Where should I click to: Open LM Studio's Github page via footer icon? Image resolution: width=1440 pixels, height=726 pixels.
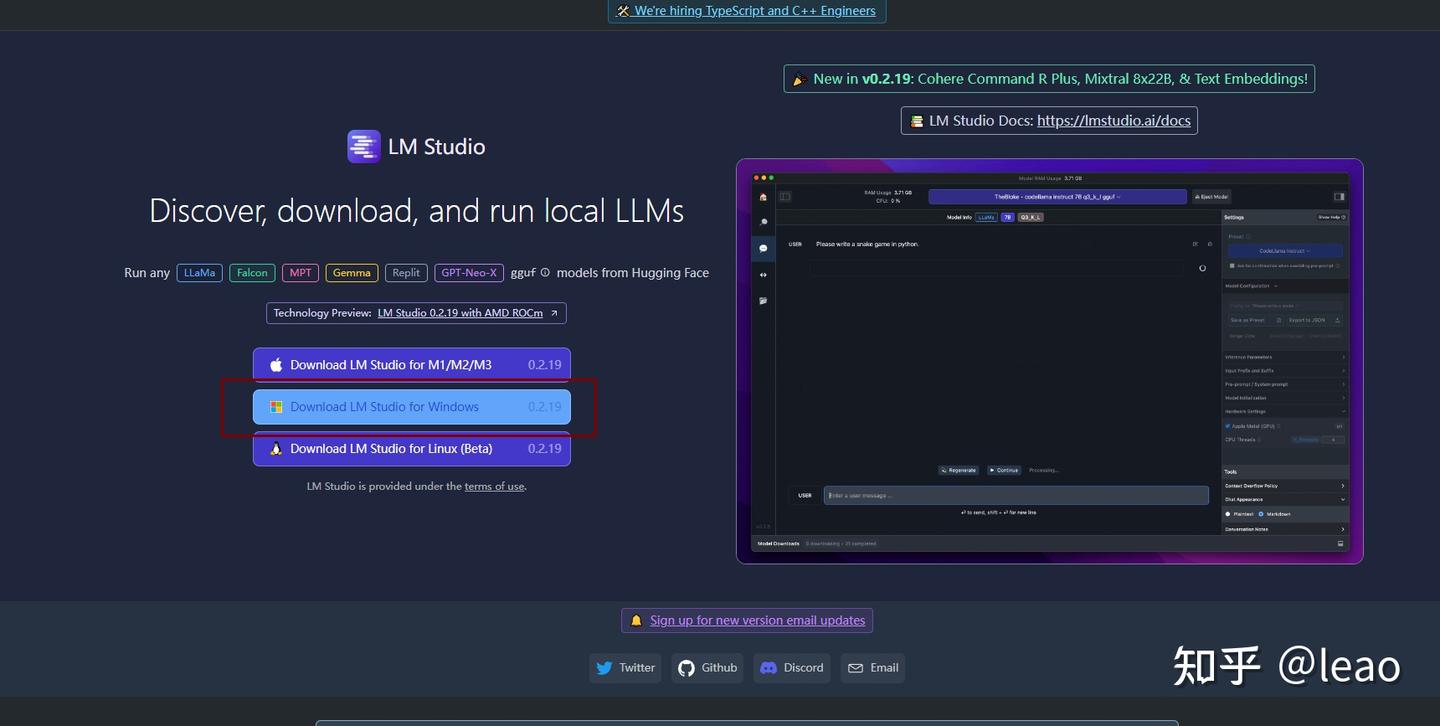(x=688, y=667)
